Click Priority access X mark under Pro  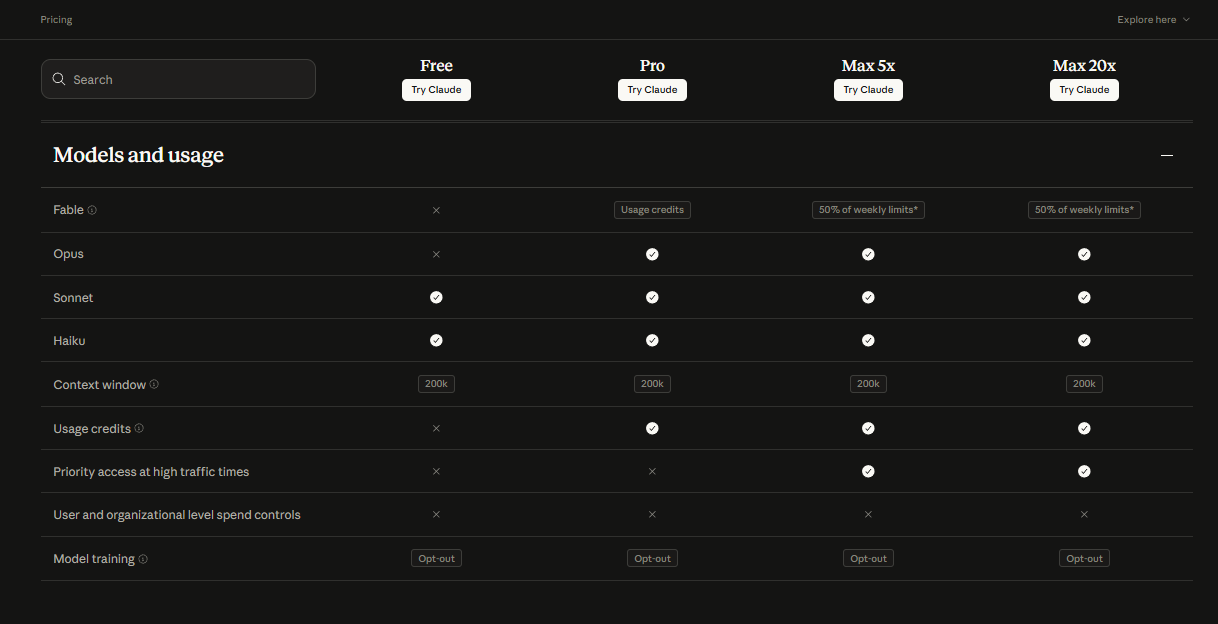pos(652,471)
